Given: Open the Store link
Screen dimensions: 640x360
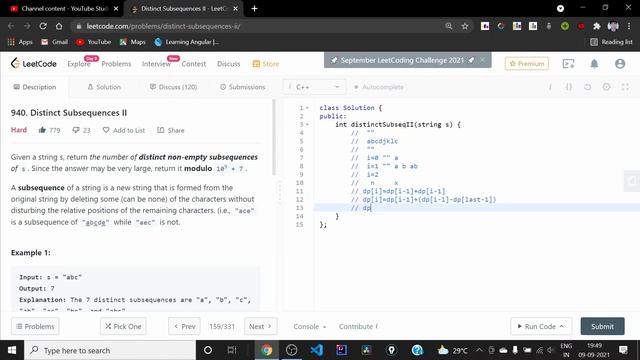Looking at the screenshot, I should pos(266,64).
